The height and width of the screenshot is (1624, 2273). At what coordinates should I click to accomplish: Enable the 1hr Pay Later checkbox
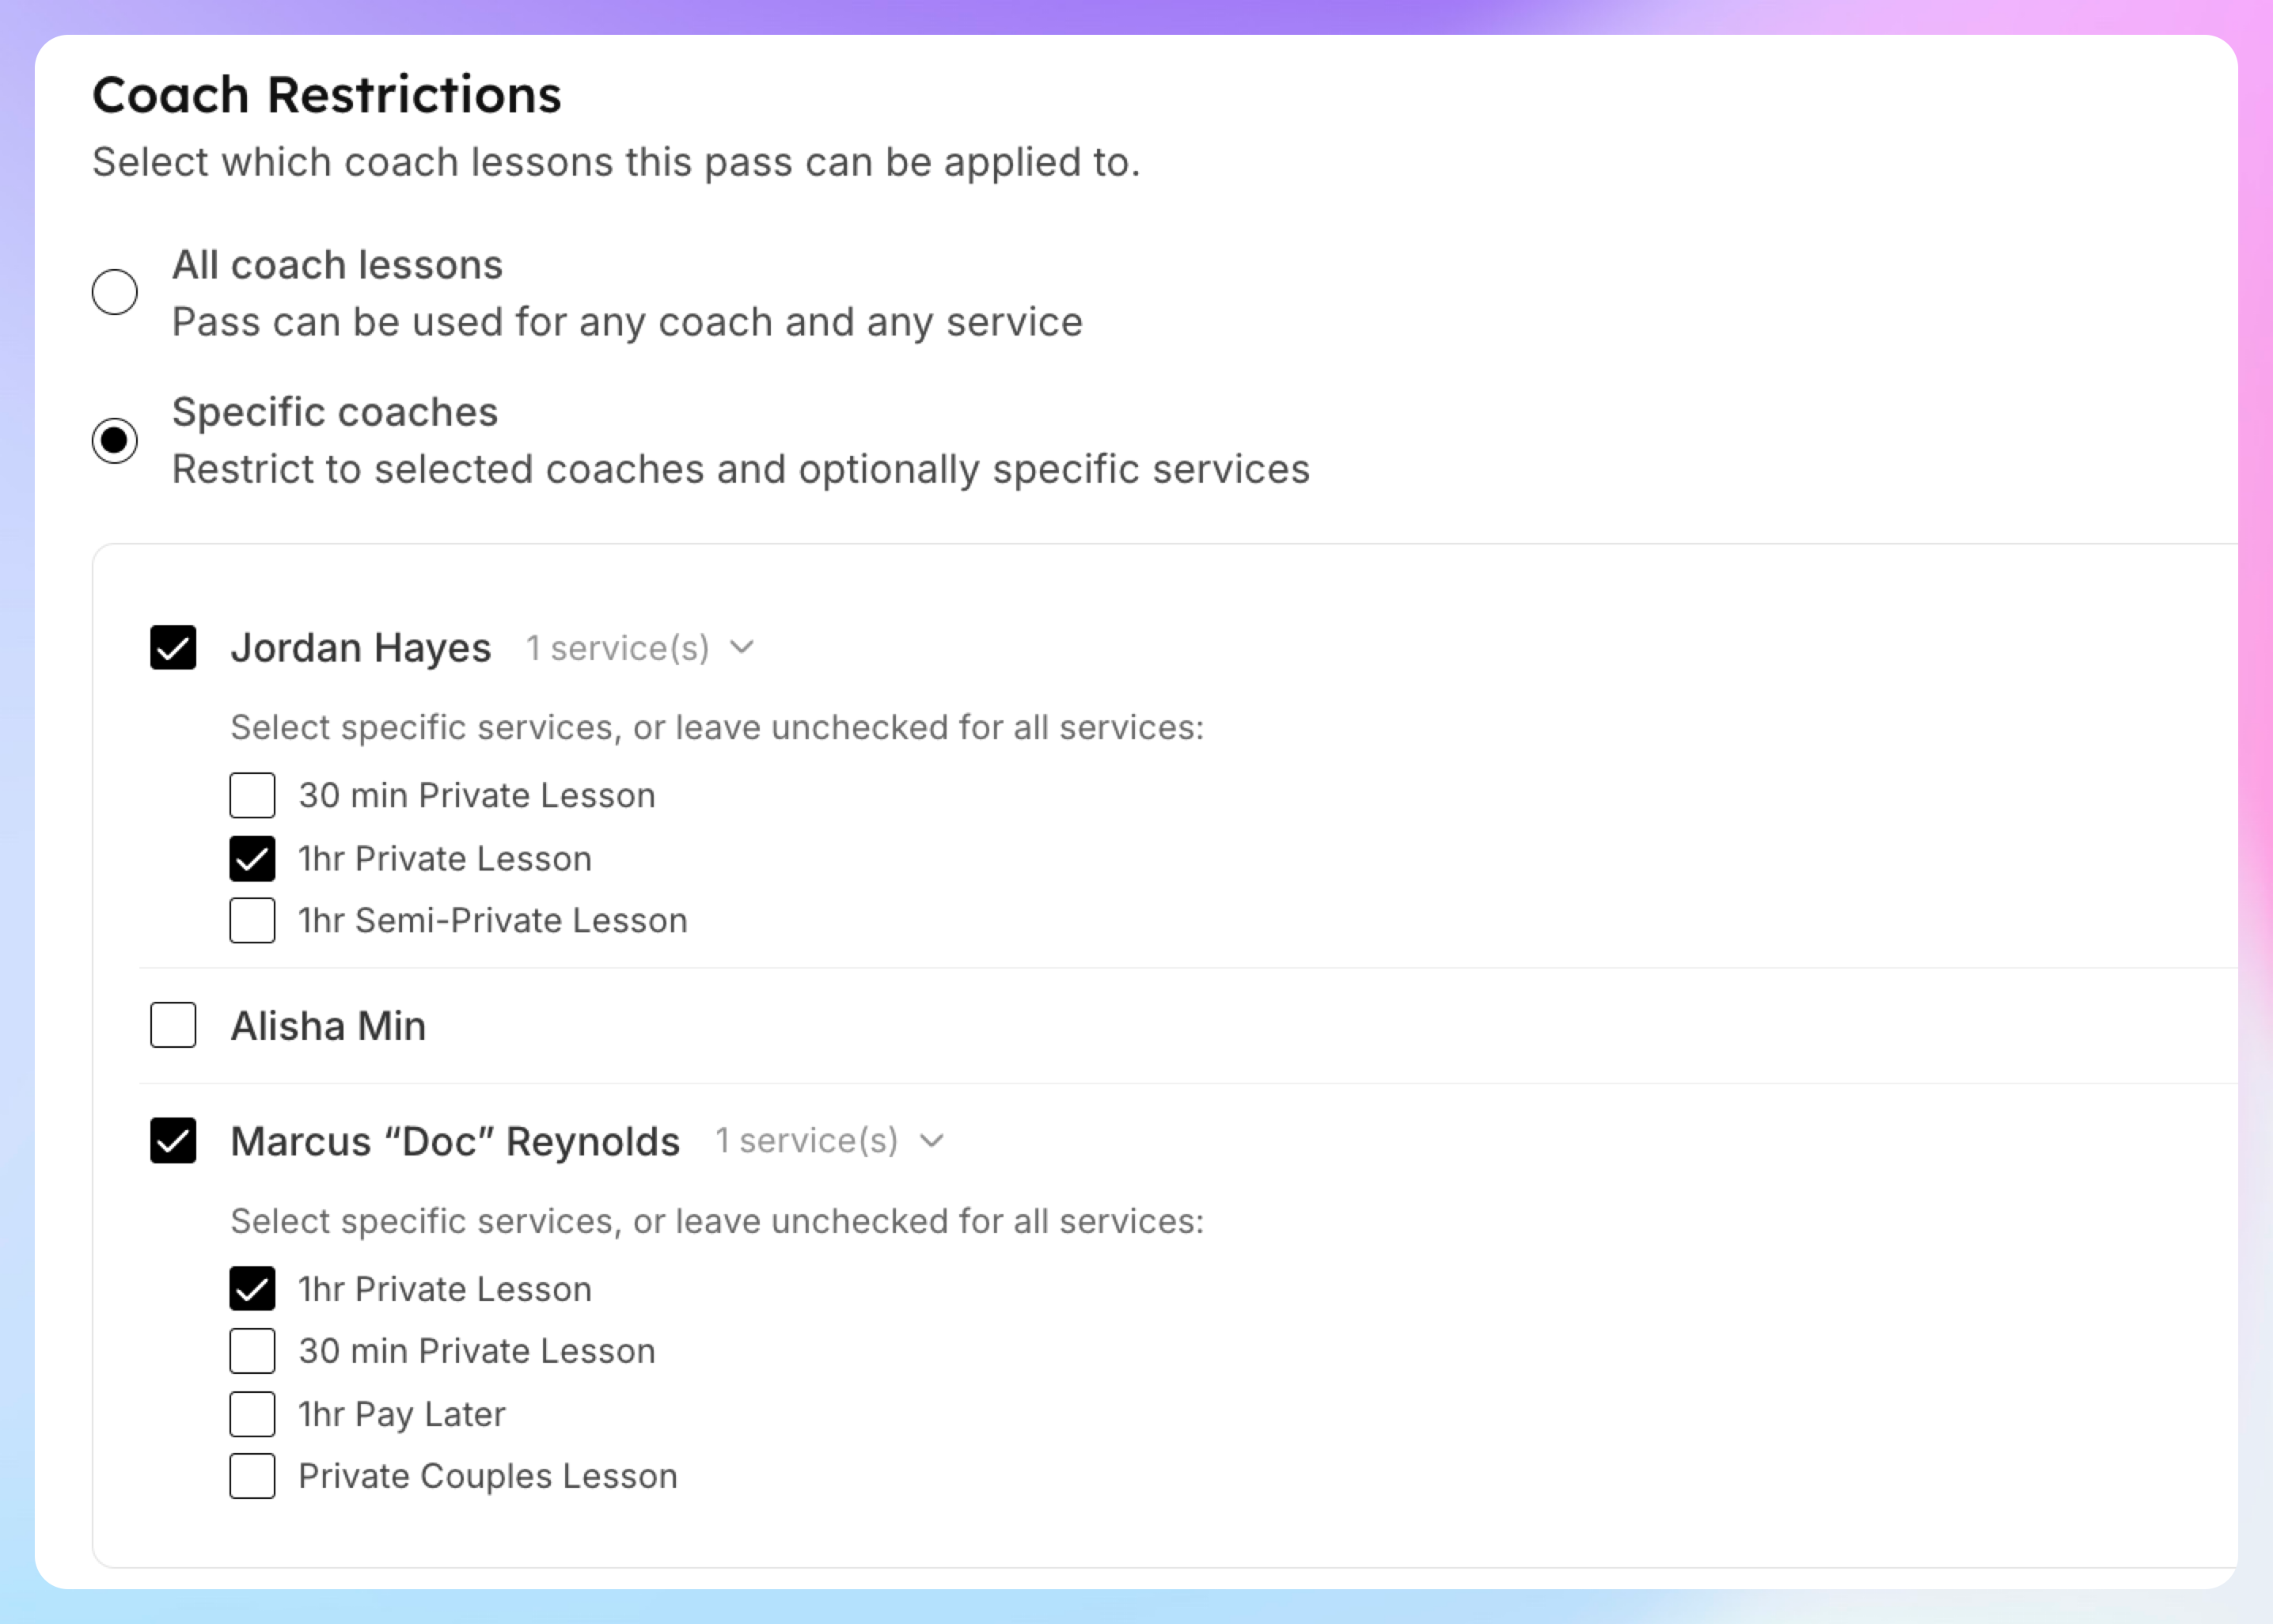252,1414
